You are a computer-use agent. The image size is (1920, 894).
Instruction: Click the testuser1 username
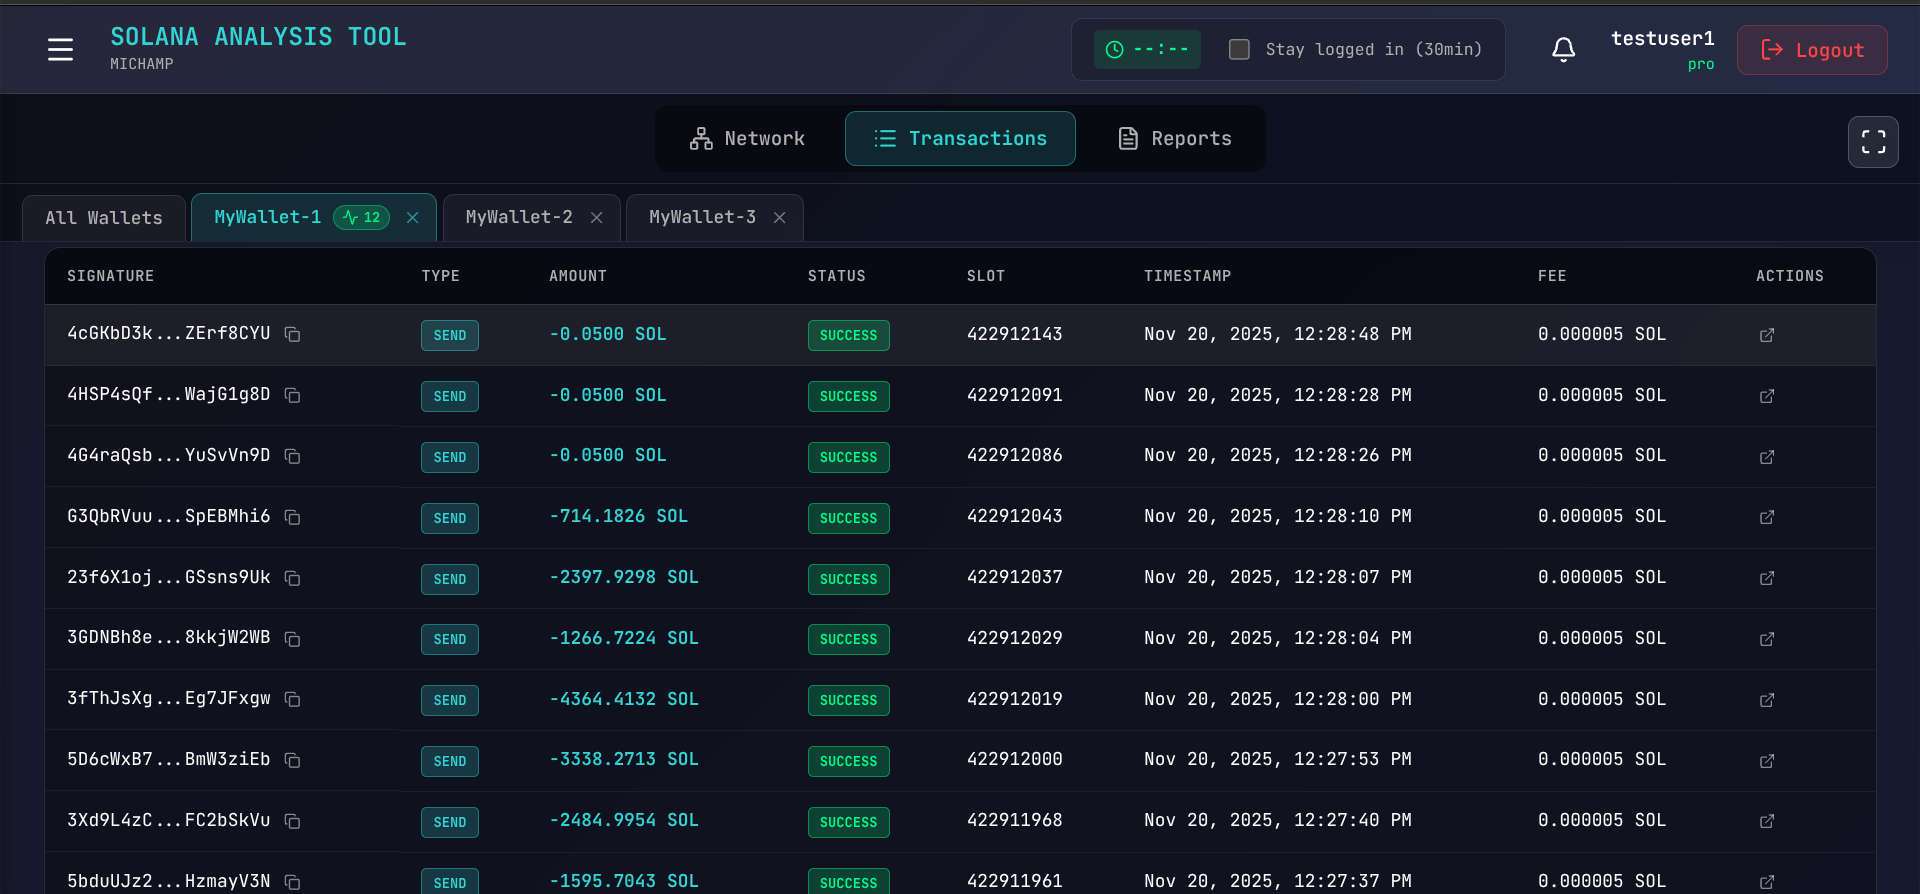tap(1663, 38)
